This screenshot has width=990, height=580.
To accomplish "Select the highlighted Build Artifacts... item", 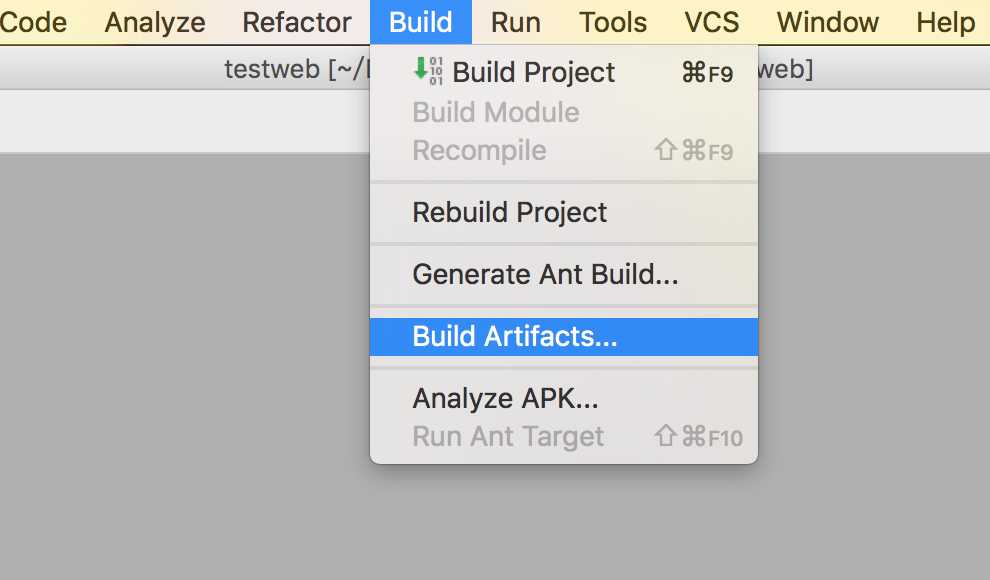I will (564, 336).
